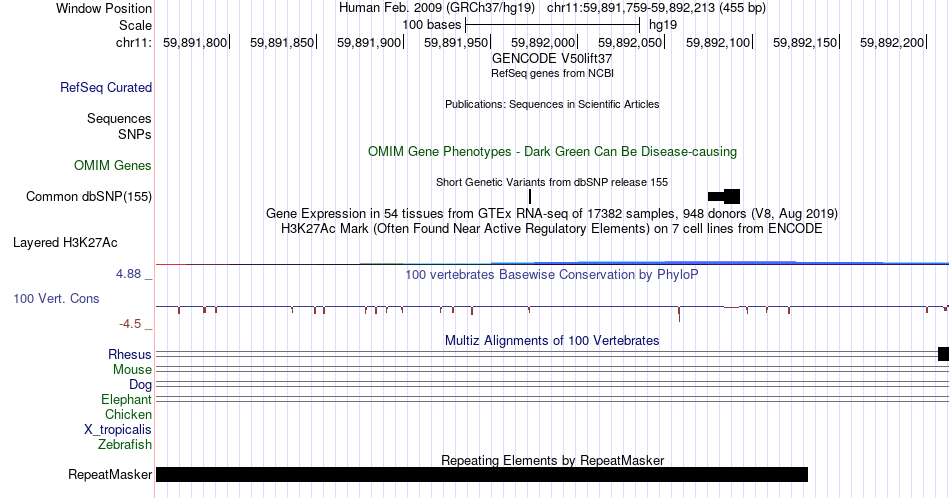Click Publications: Sequences in Scientific Articles title
The image size is (950, 498).
tap(552, 104)
